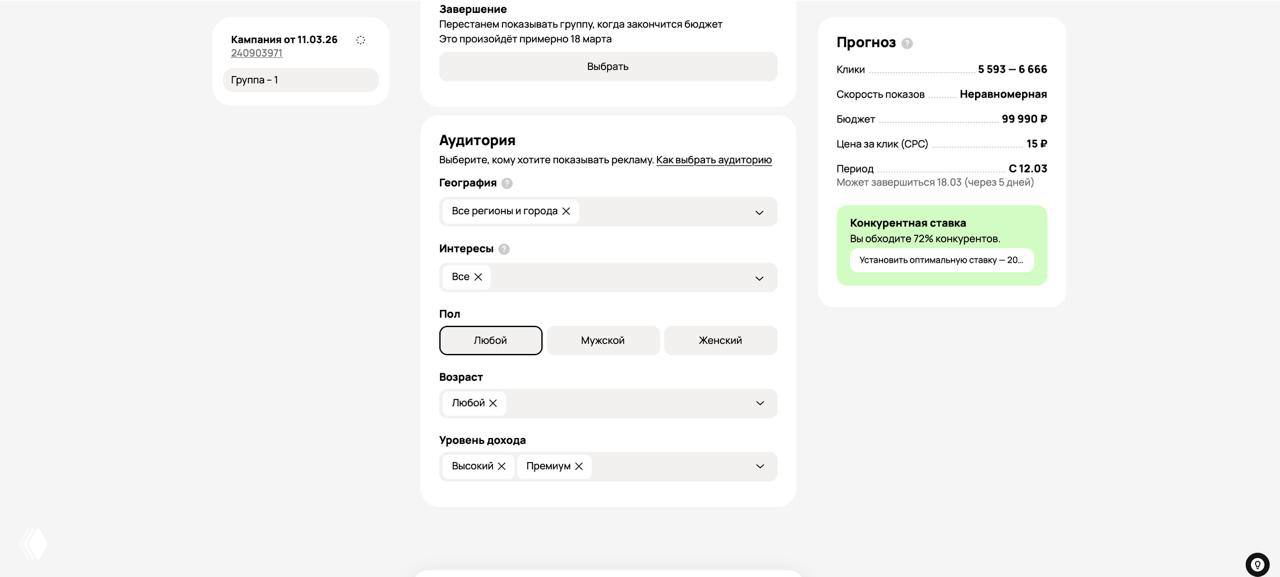Viewport: 1280px width, 577px height.
Task: Remove the Все chip from Интересы
Action: [x=478, y=277]
